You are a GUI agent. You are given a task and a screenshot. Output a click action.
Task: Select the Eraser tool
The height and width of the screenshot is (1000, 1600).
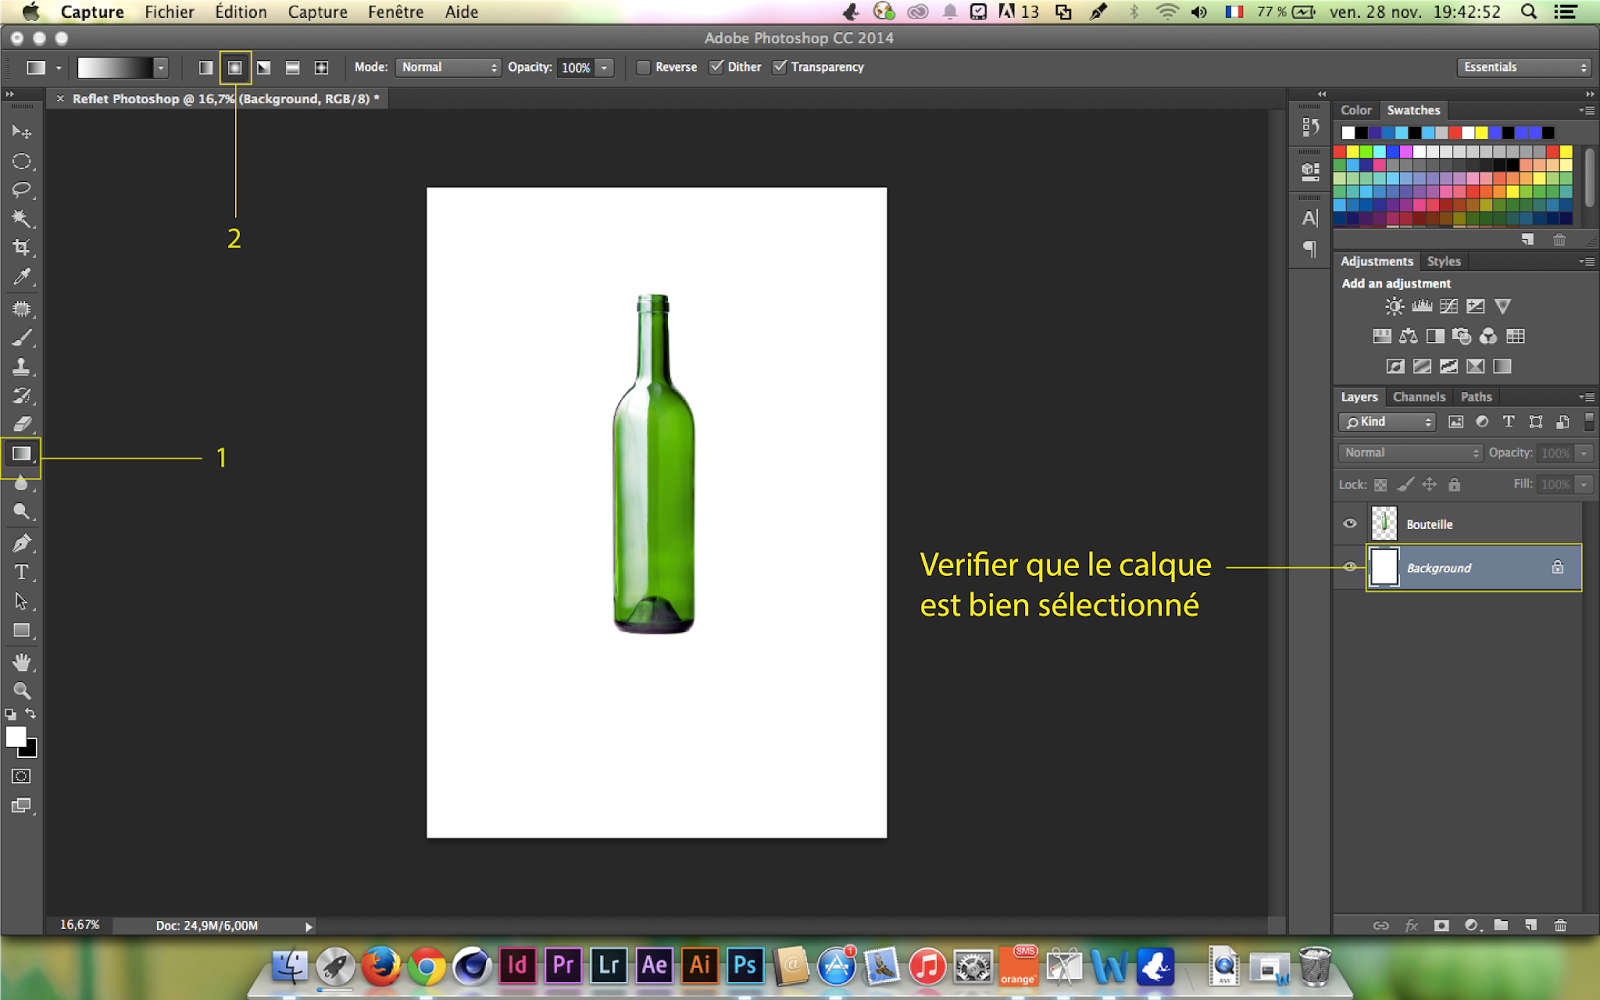21,425
